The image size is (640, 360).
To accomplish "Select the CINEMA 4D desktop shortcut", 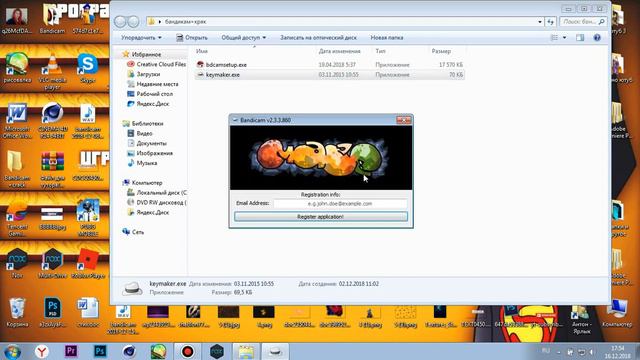I will (x=52, y=121).
